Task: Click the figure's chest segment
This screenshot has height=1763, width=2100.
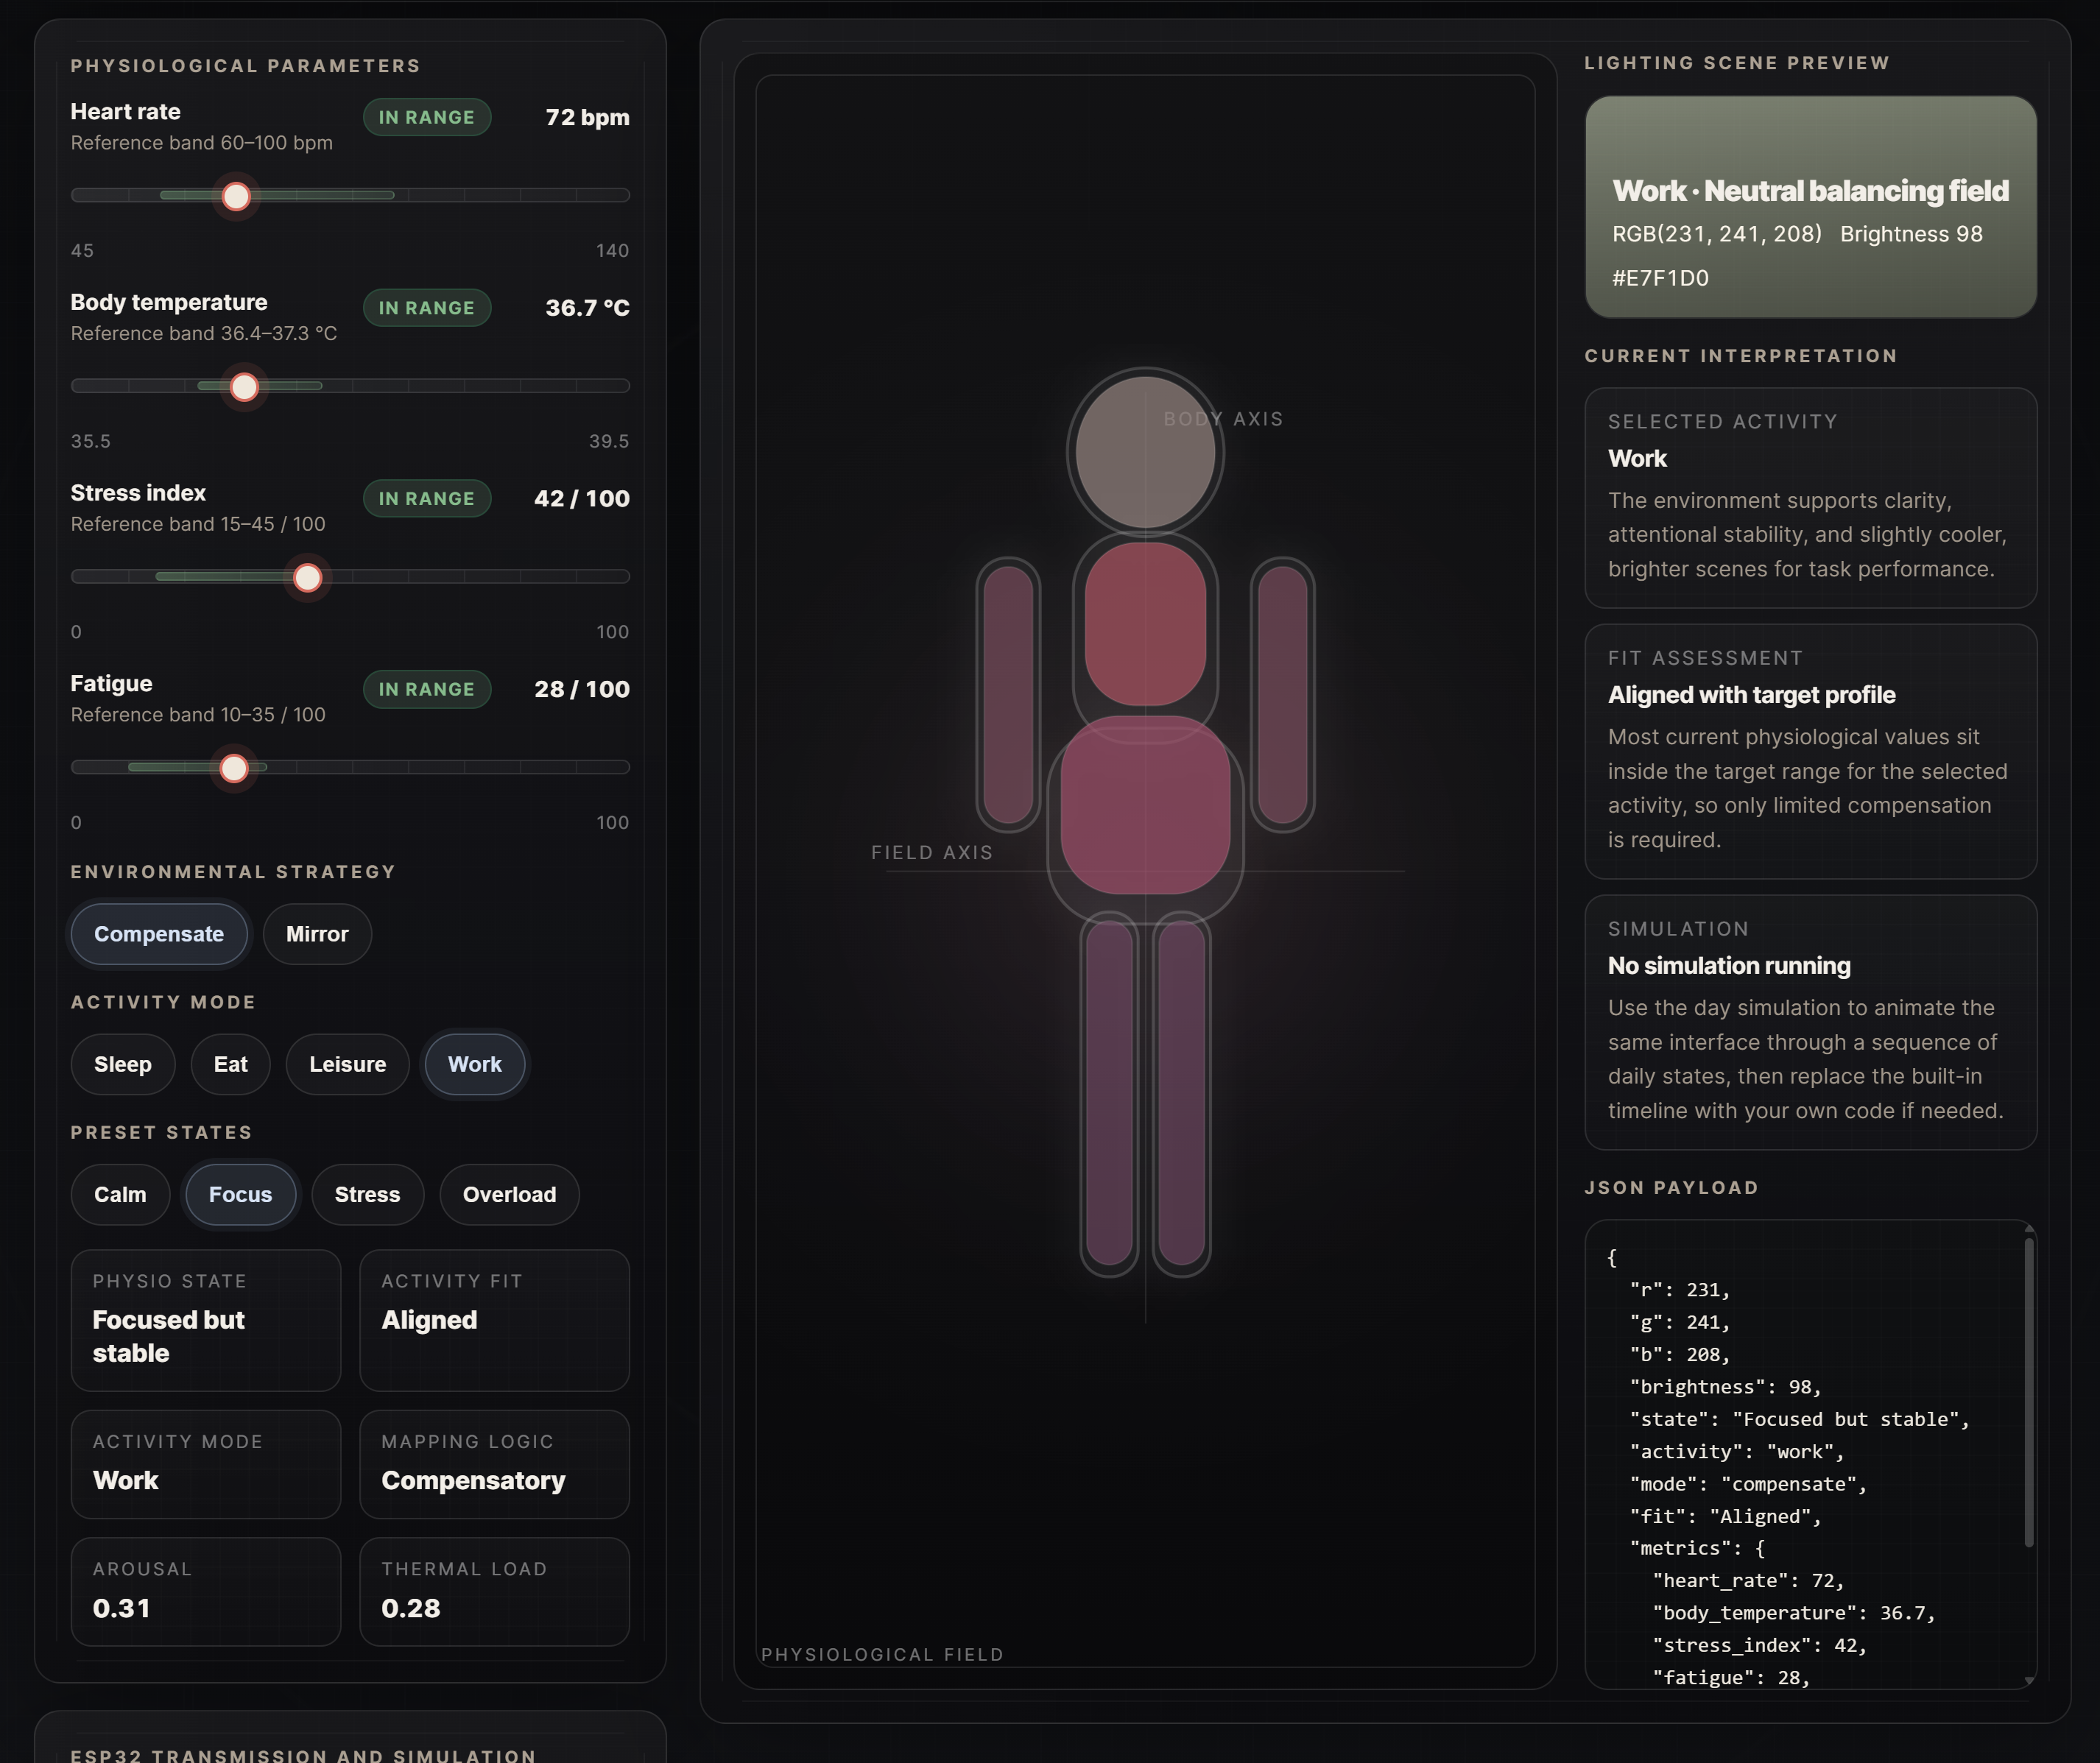Action: pos(1145,623)
